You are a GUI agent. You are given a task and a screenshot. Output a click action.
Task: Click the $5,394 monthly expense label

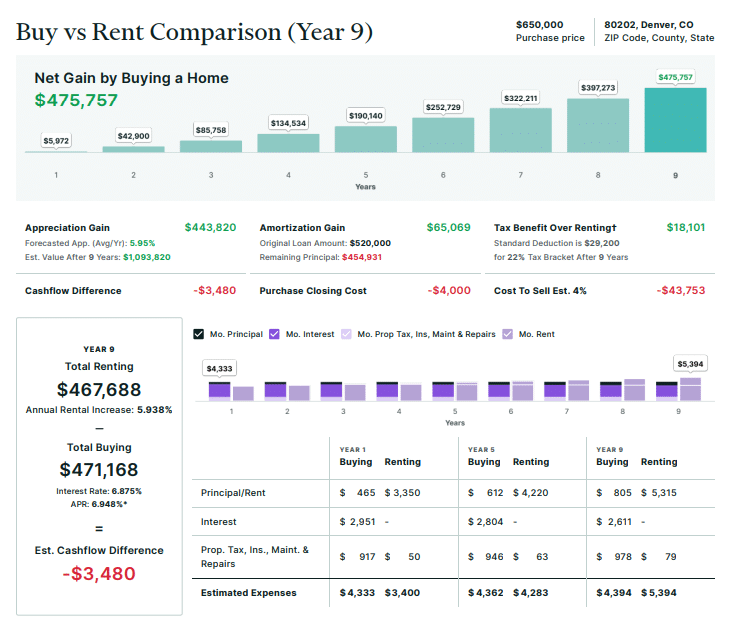pyautogui.click(x=690, y=363)
